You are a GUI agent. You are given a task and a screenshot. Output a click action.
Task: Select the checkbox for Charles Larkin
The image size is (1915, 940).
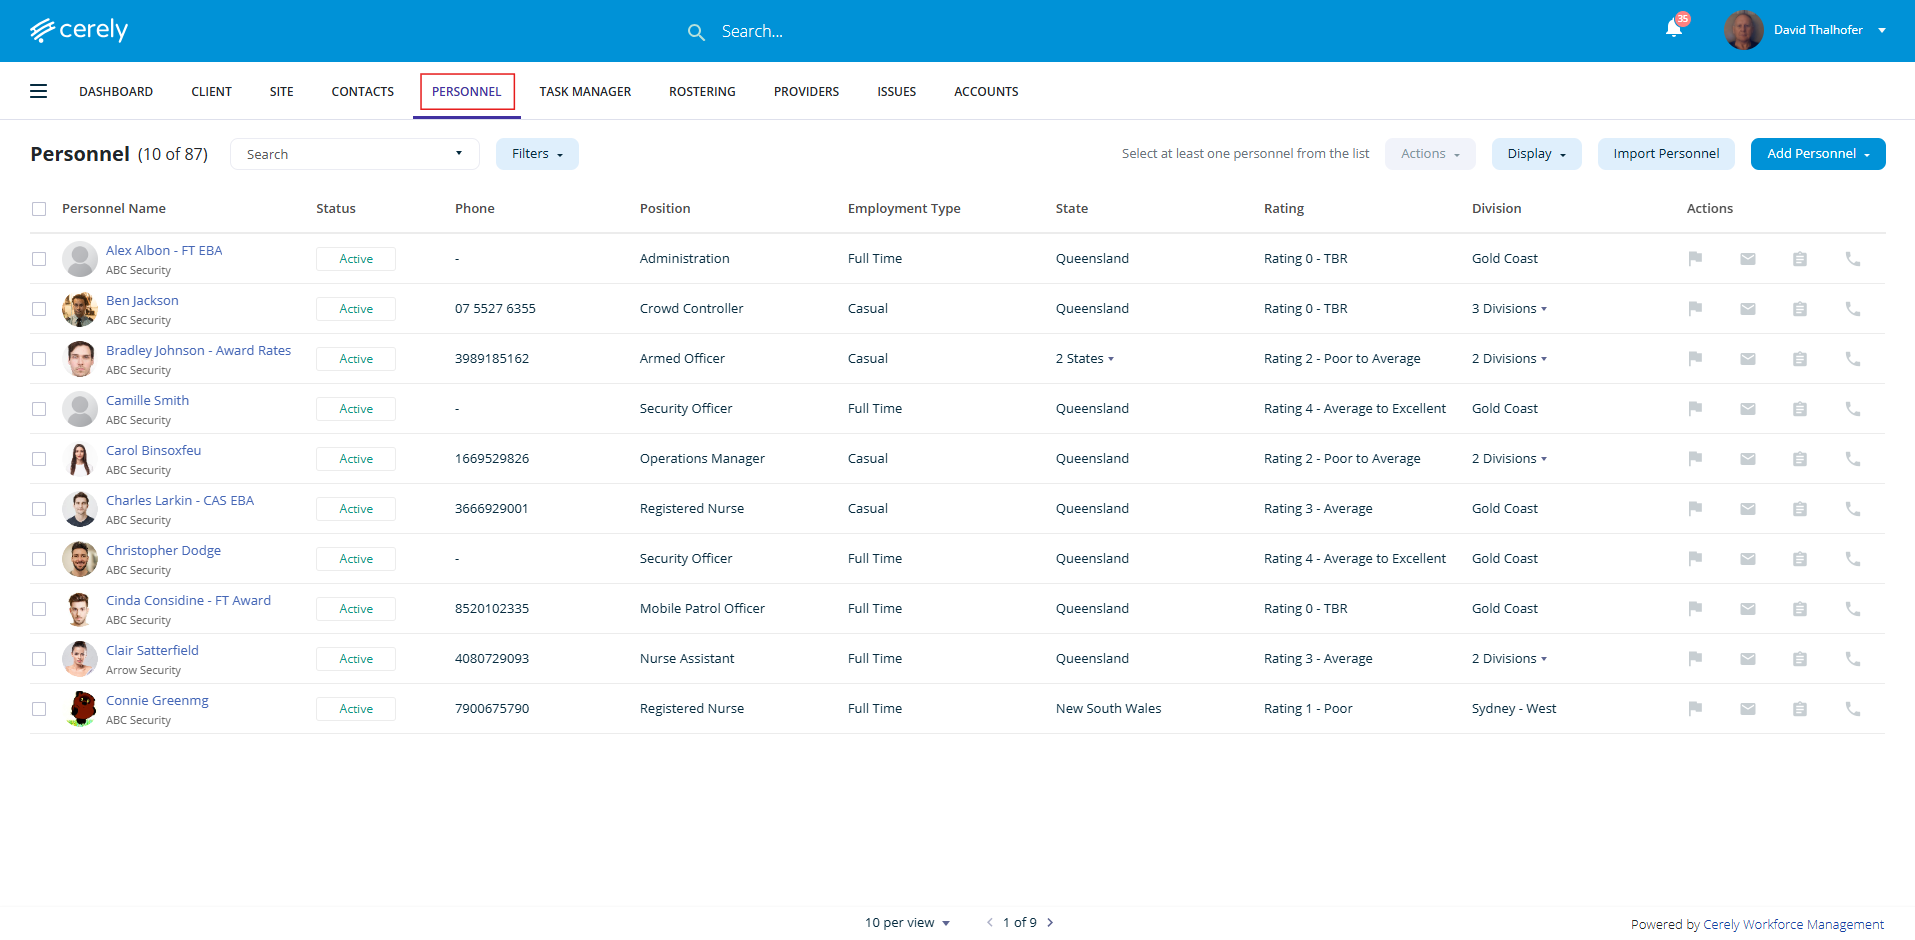39,509
